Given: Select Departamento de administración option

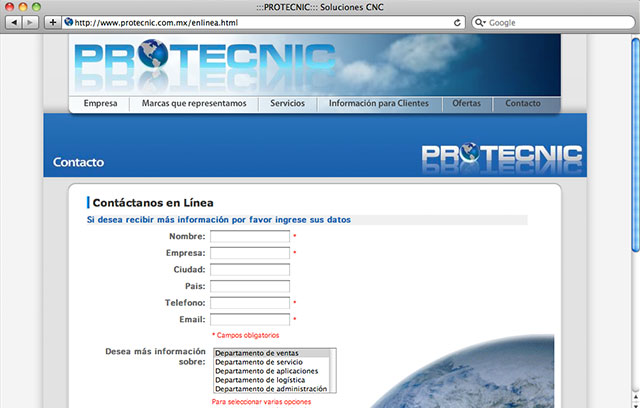Looking at the screenshot, I should pyautogui.click(x=272, y=389).
